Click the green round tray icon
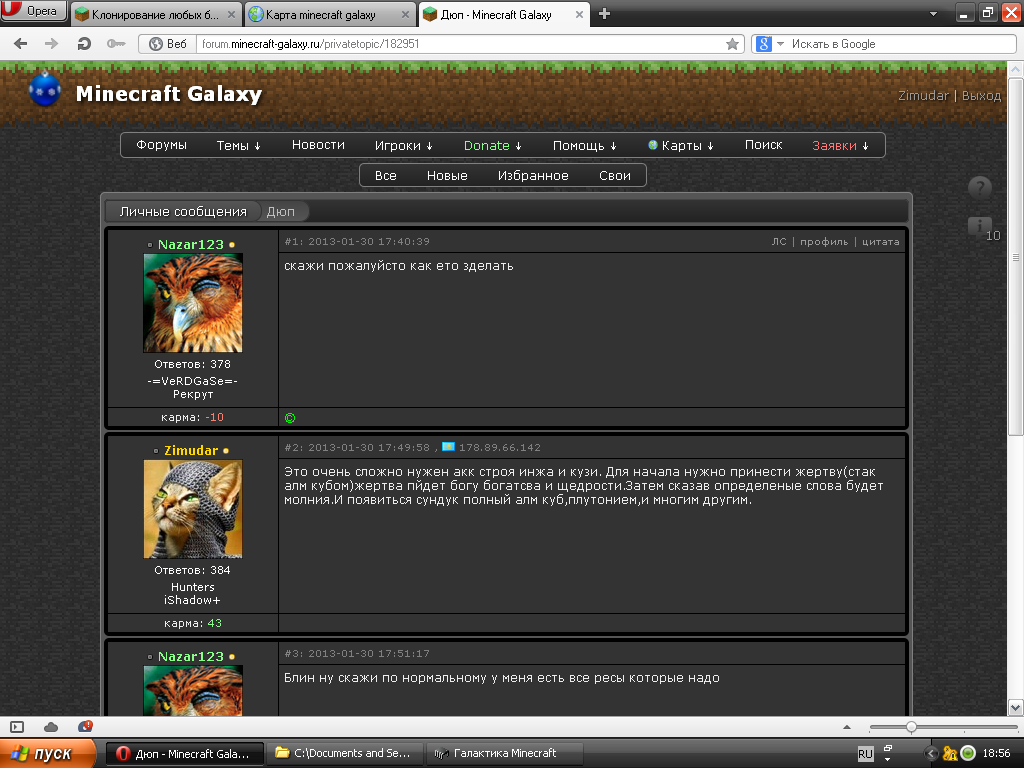Image resolution: width=1024 pixels, height=768 pixels. point(968,754)
